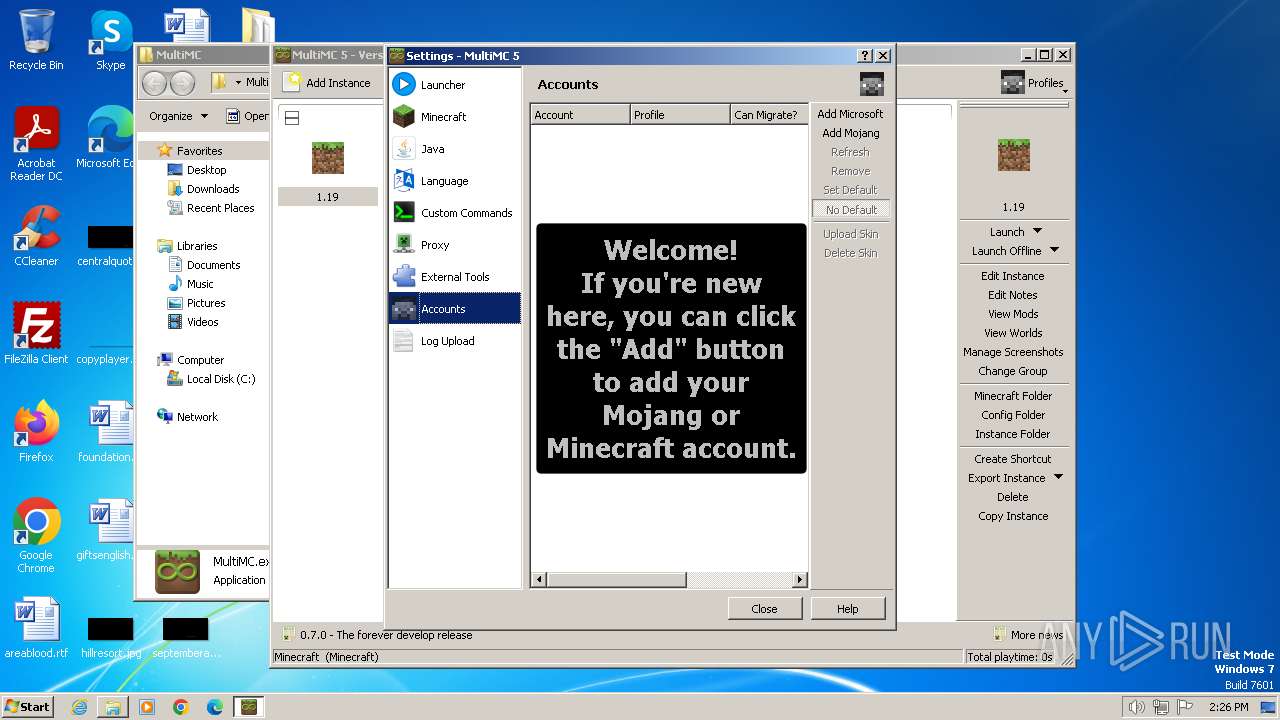Screen dimensions: 1280x720
Task: Open the Minecraft Folder
Action: (1012, 396)
